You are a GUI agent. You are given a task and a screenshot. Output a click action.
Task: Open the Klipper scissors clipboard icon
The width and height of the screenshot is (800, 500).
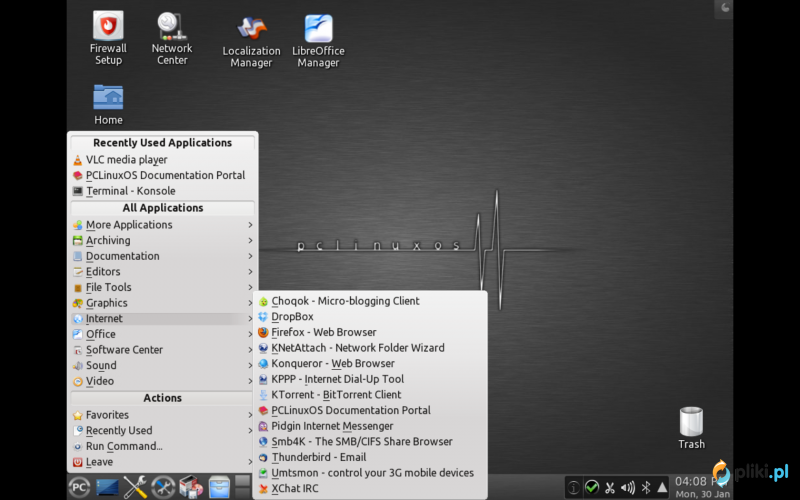tap(610, 488)
